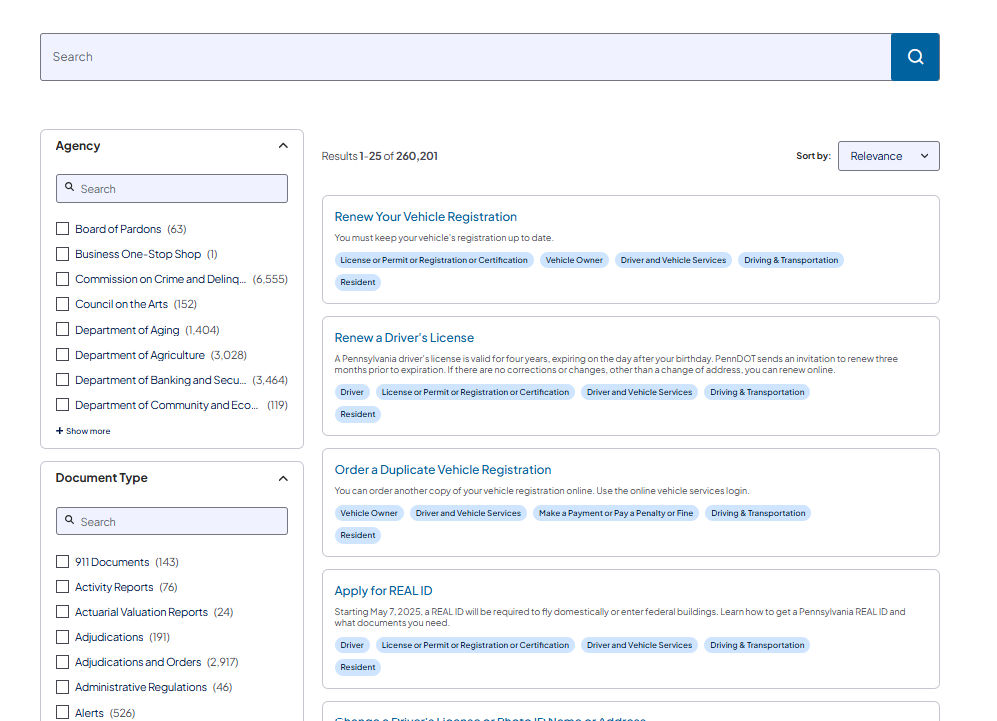Viewport: 997px width, 721px height.
Task: Open the Sort by Relevance dropdown
Action: pos(888,156)
